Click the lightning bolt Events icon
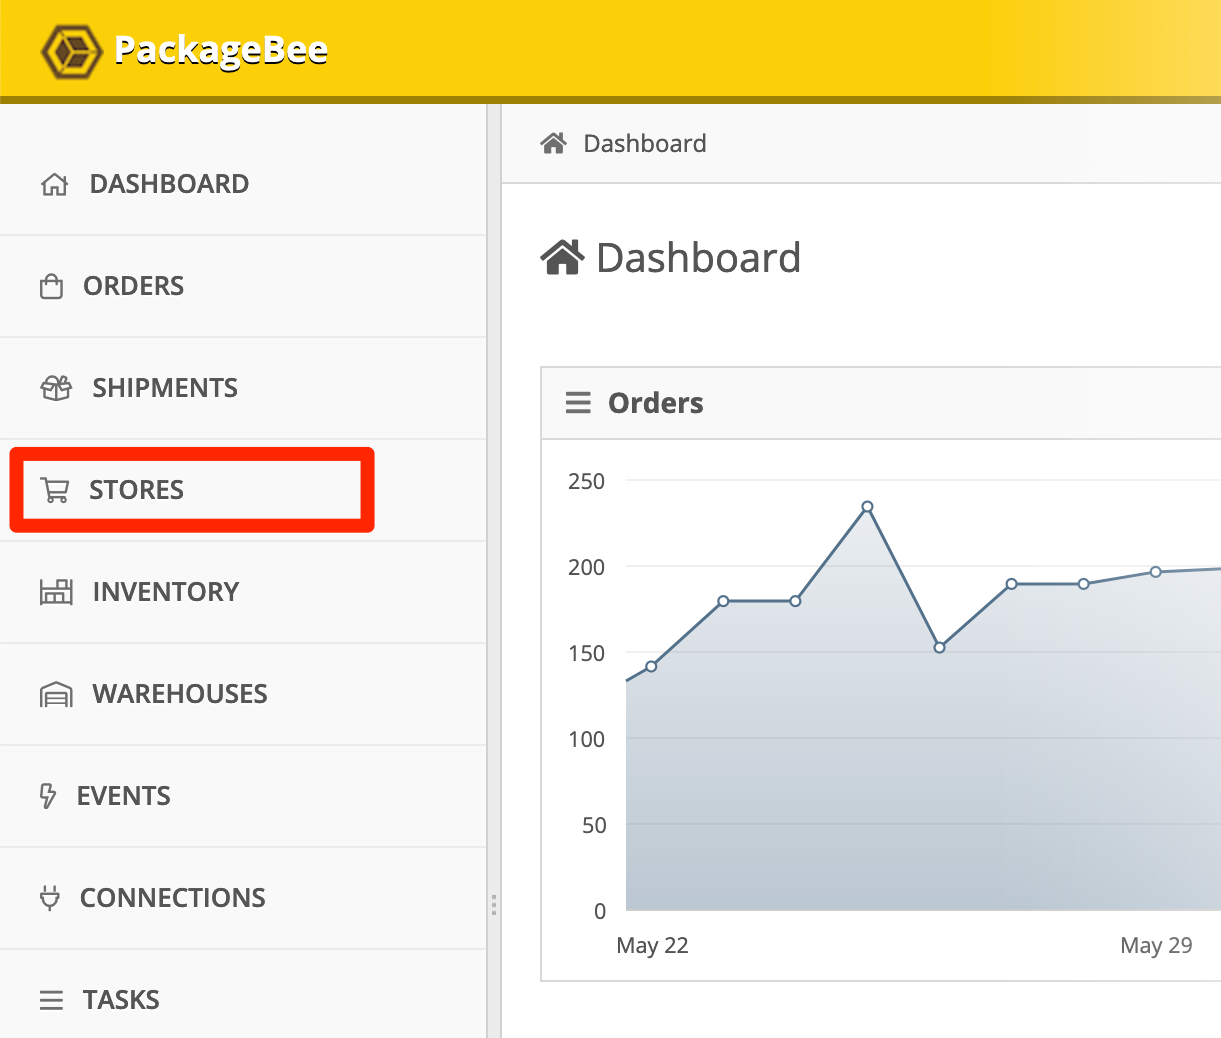1221x1038 pixels. click(47, 796)
